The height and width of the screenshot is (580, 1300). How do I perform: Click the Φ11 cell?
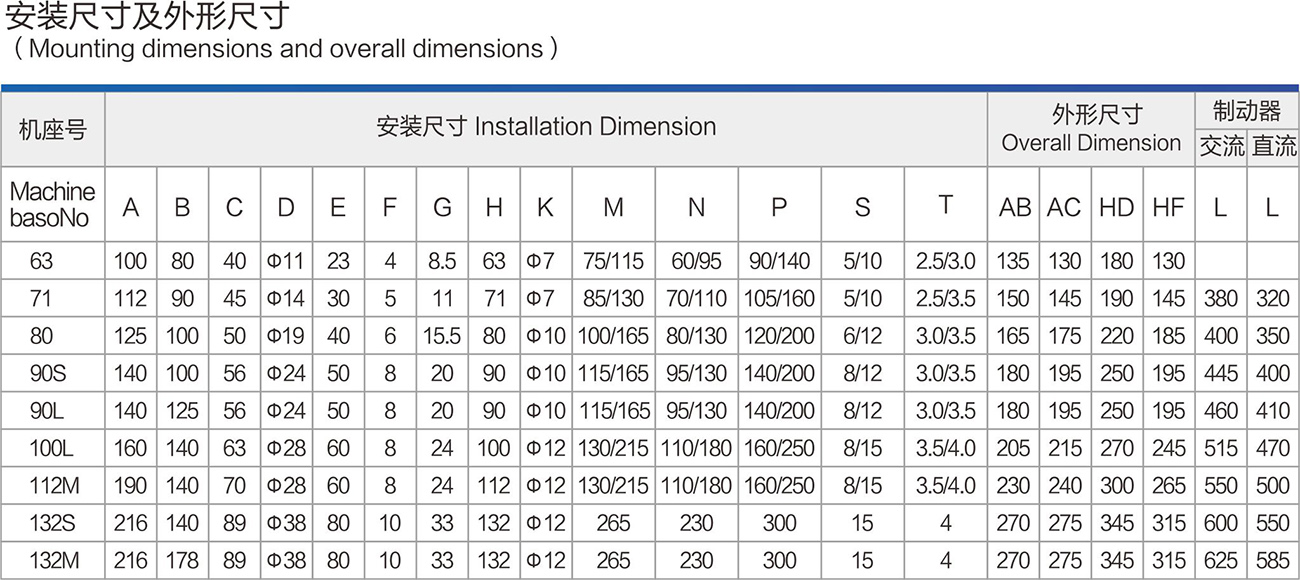pyautogui.click(x=286, y=262)
